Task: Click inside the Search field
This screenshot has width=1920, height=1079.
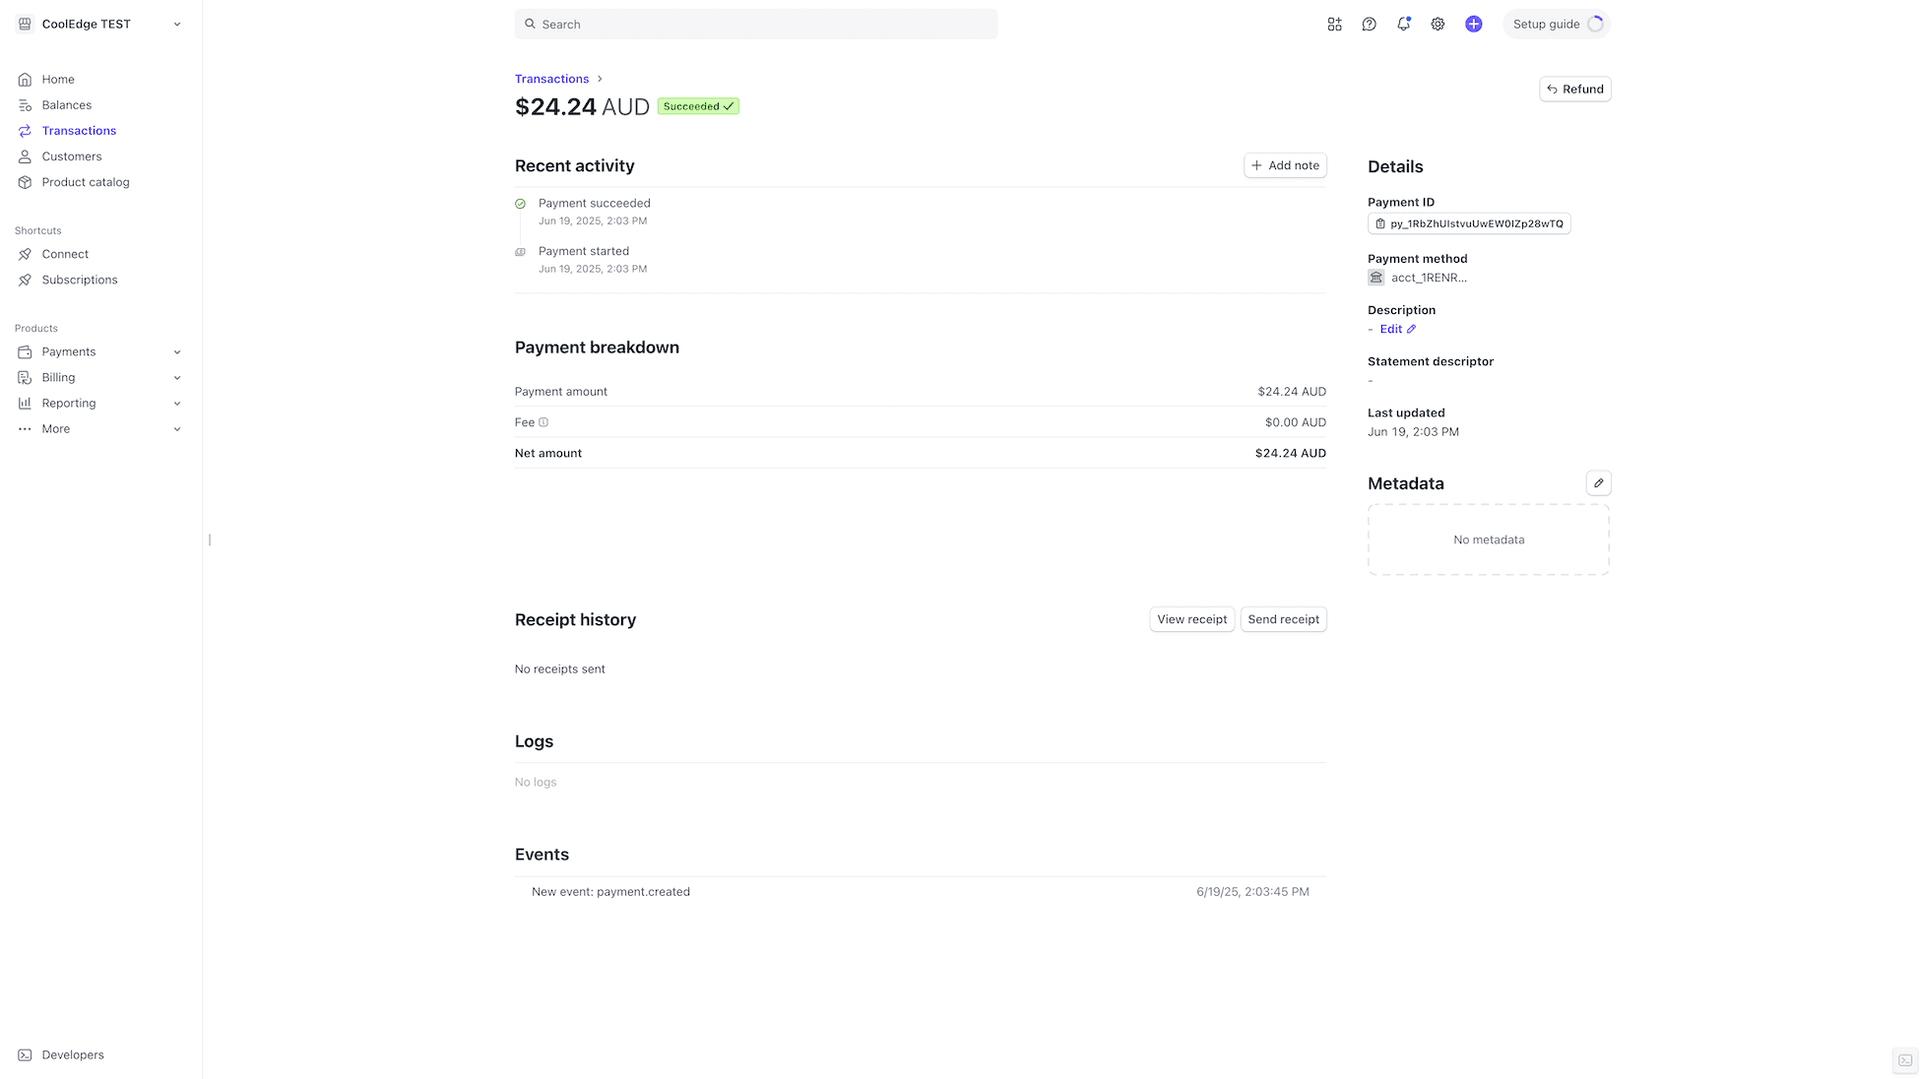Action: click(755, 23)
